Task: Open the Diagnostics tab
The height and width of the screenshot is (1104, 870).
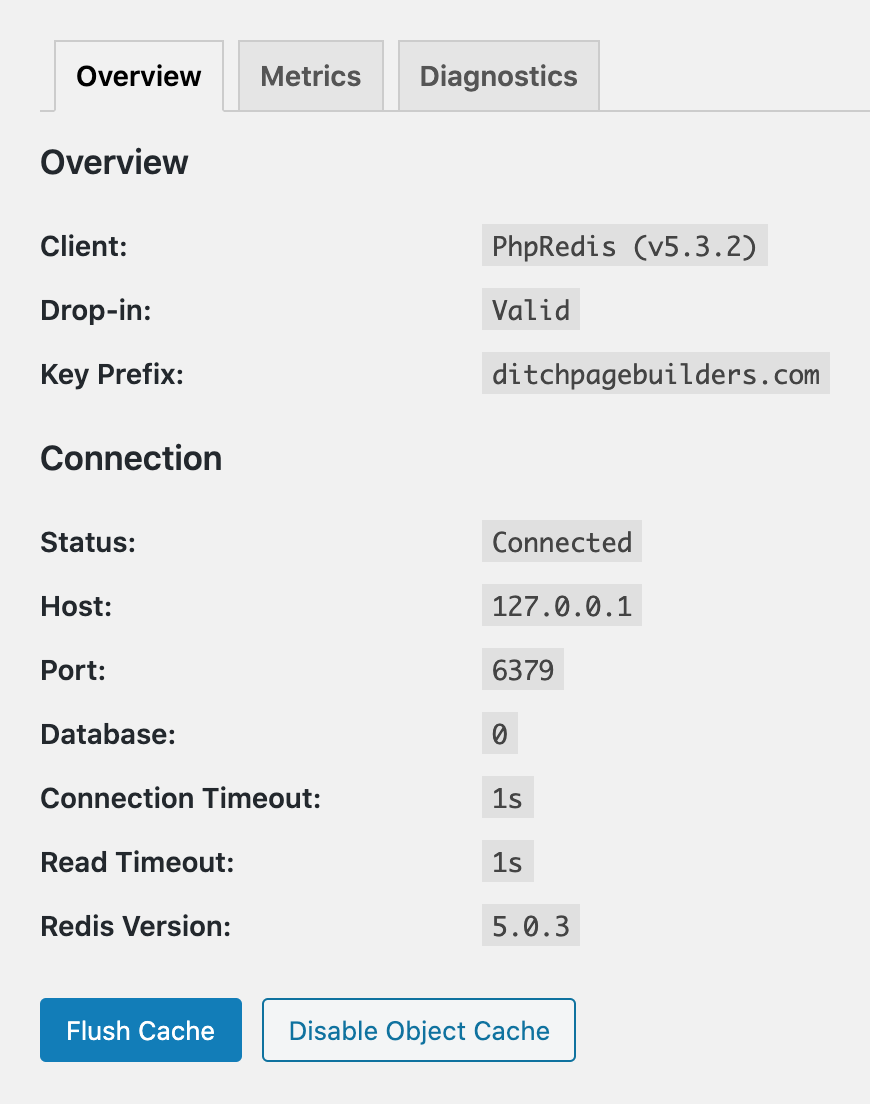Action: tap(498, 76)
